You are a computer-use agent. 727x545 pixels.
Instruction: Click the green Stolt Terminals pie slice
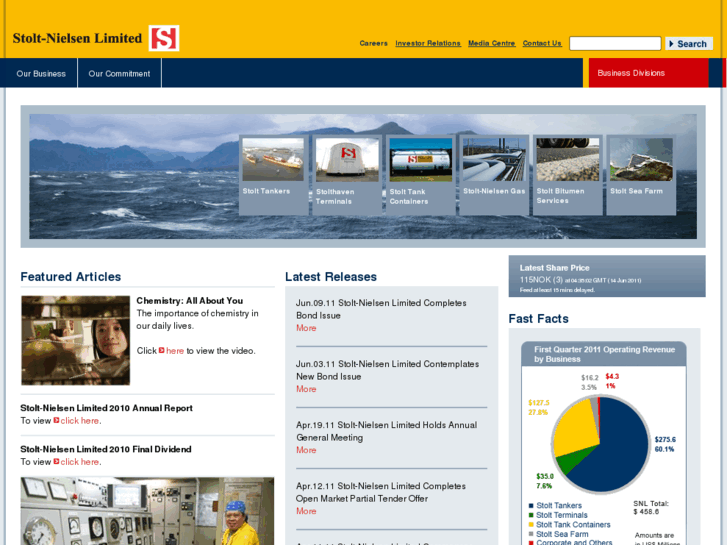point(573,459)
